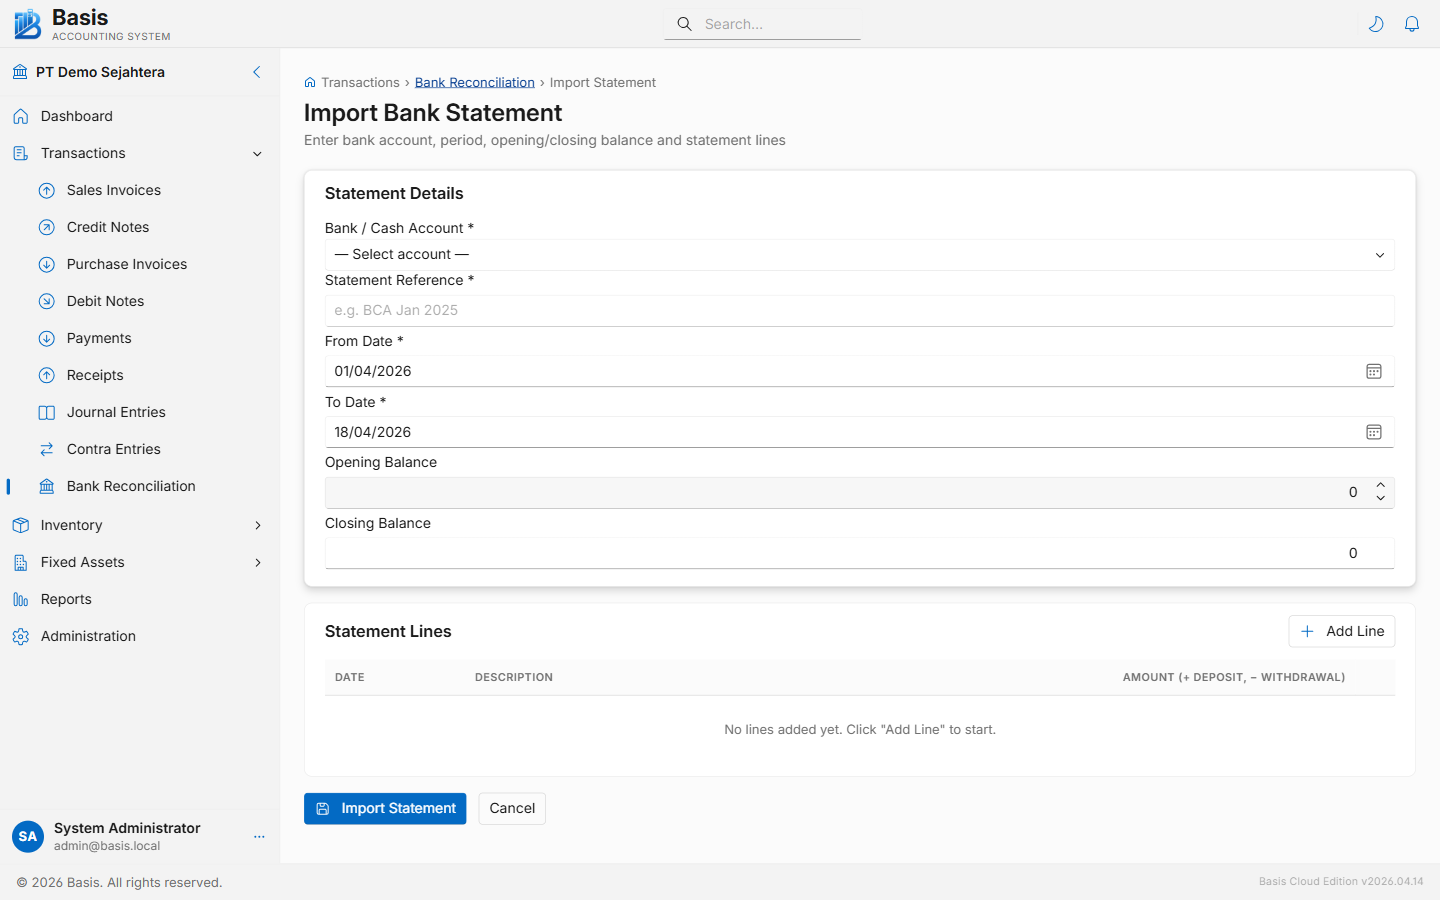Click the notification bell icon

pyautogui.click(x=1412, y=23)
